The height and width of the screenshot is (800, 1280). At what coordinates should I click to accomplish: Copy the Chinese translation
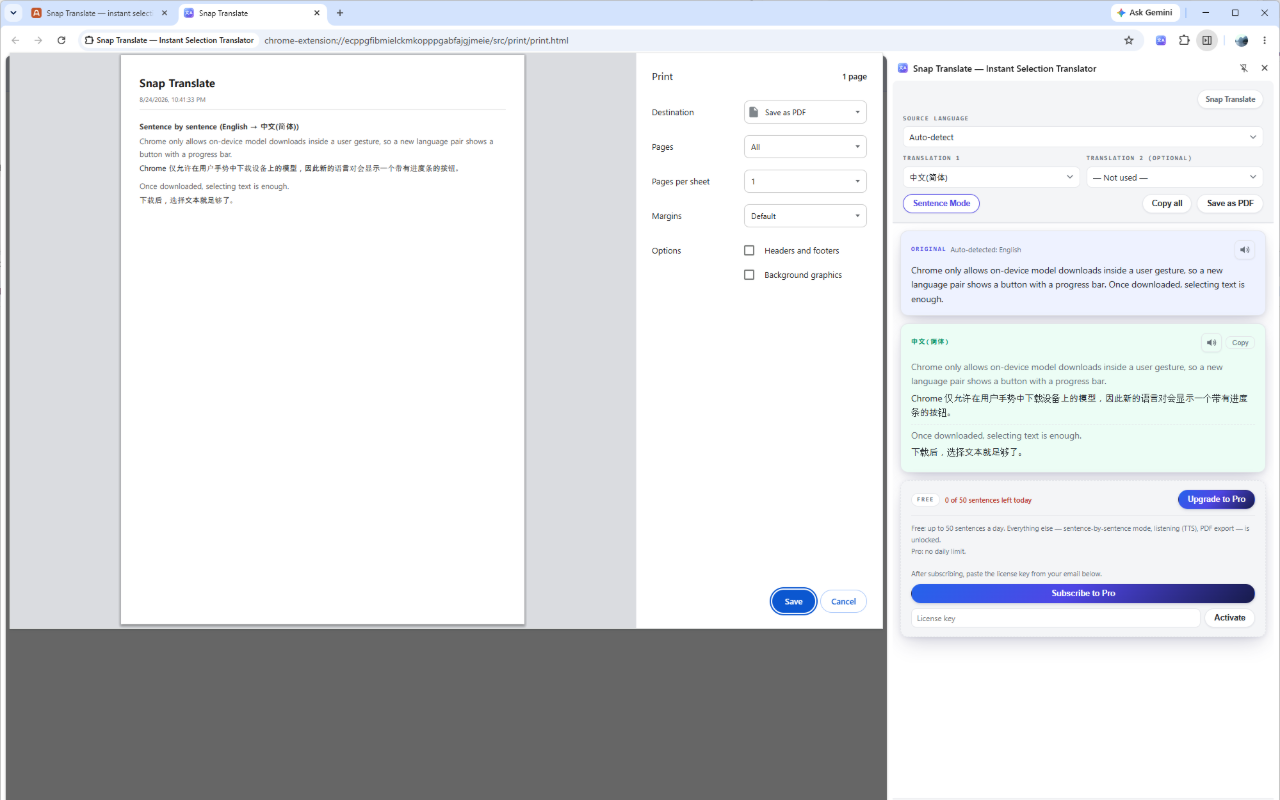pyautogui.click(x=1240, y=342)
